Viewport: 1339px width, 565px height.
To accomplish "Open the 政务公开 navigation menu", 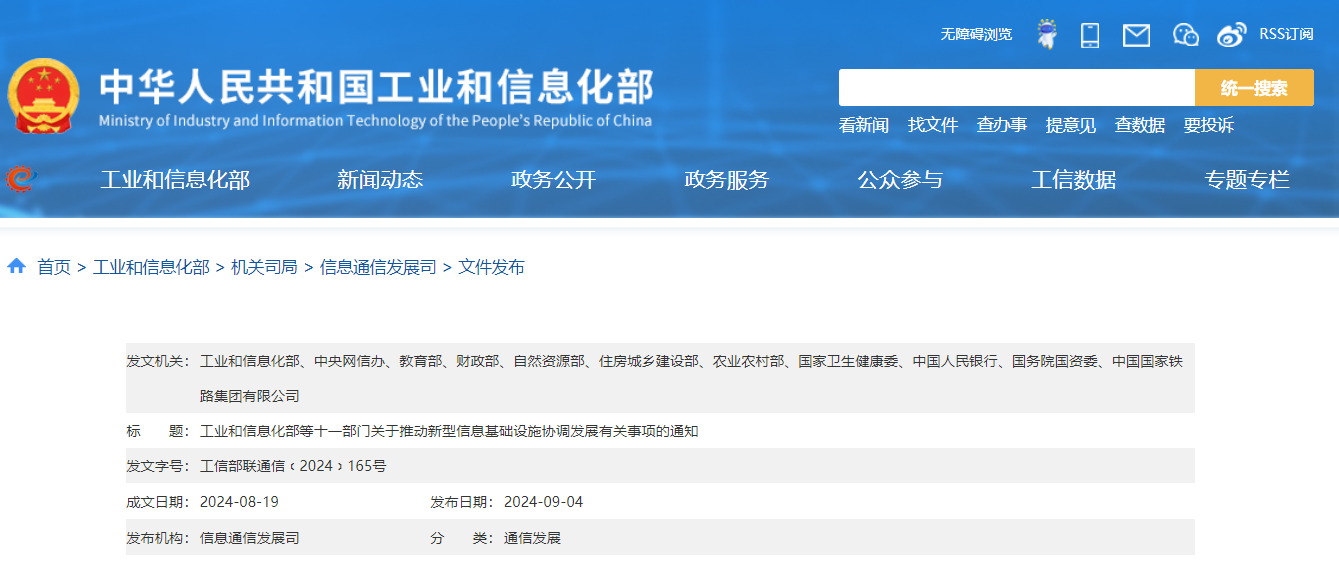I will tap(553, 180).
